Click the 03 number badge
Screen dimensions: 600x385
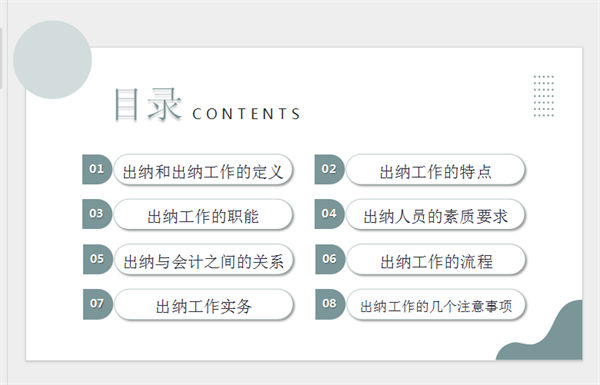(97, 214)
